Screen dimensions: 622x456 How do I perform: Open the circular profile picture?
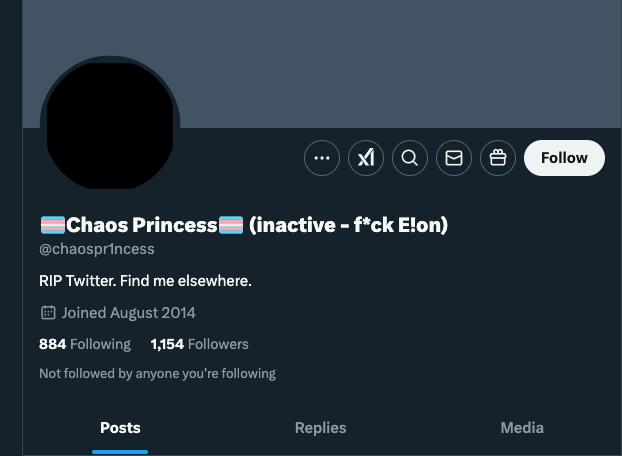[110, 125]
